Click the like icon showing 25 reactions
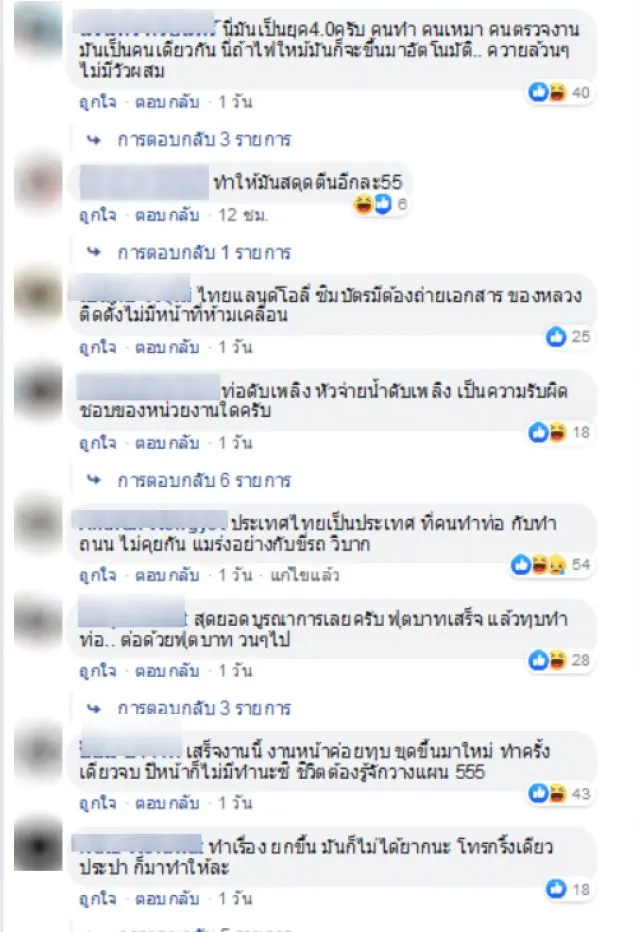The image size is (640, 932). click(556, 336)
